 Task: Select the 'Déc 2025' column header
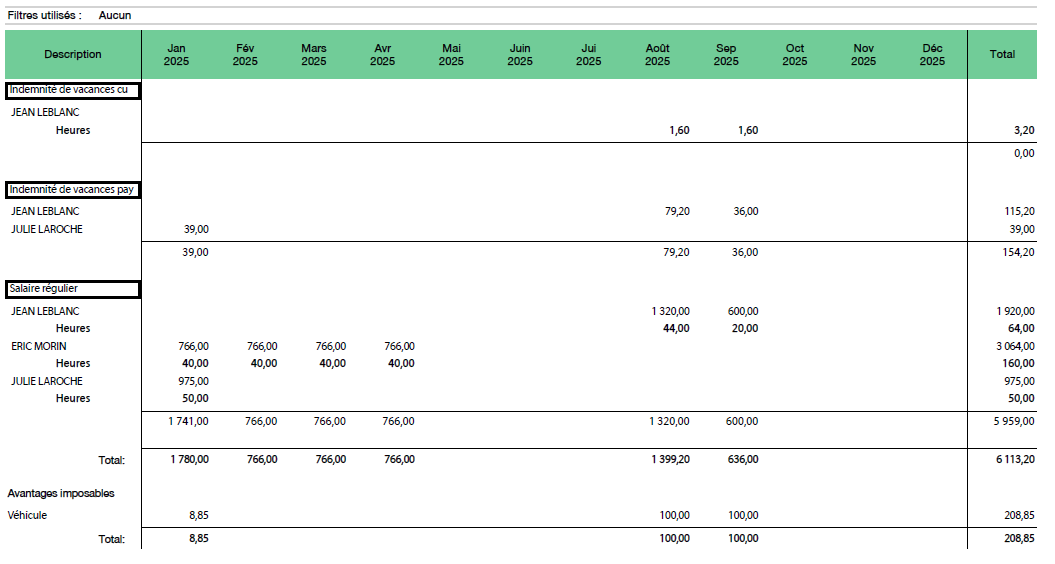(x=932, y=55)
